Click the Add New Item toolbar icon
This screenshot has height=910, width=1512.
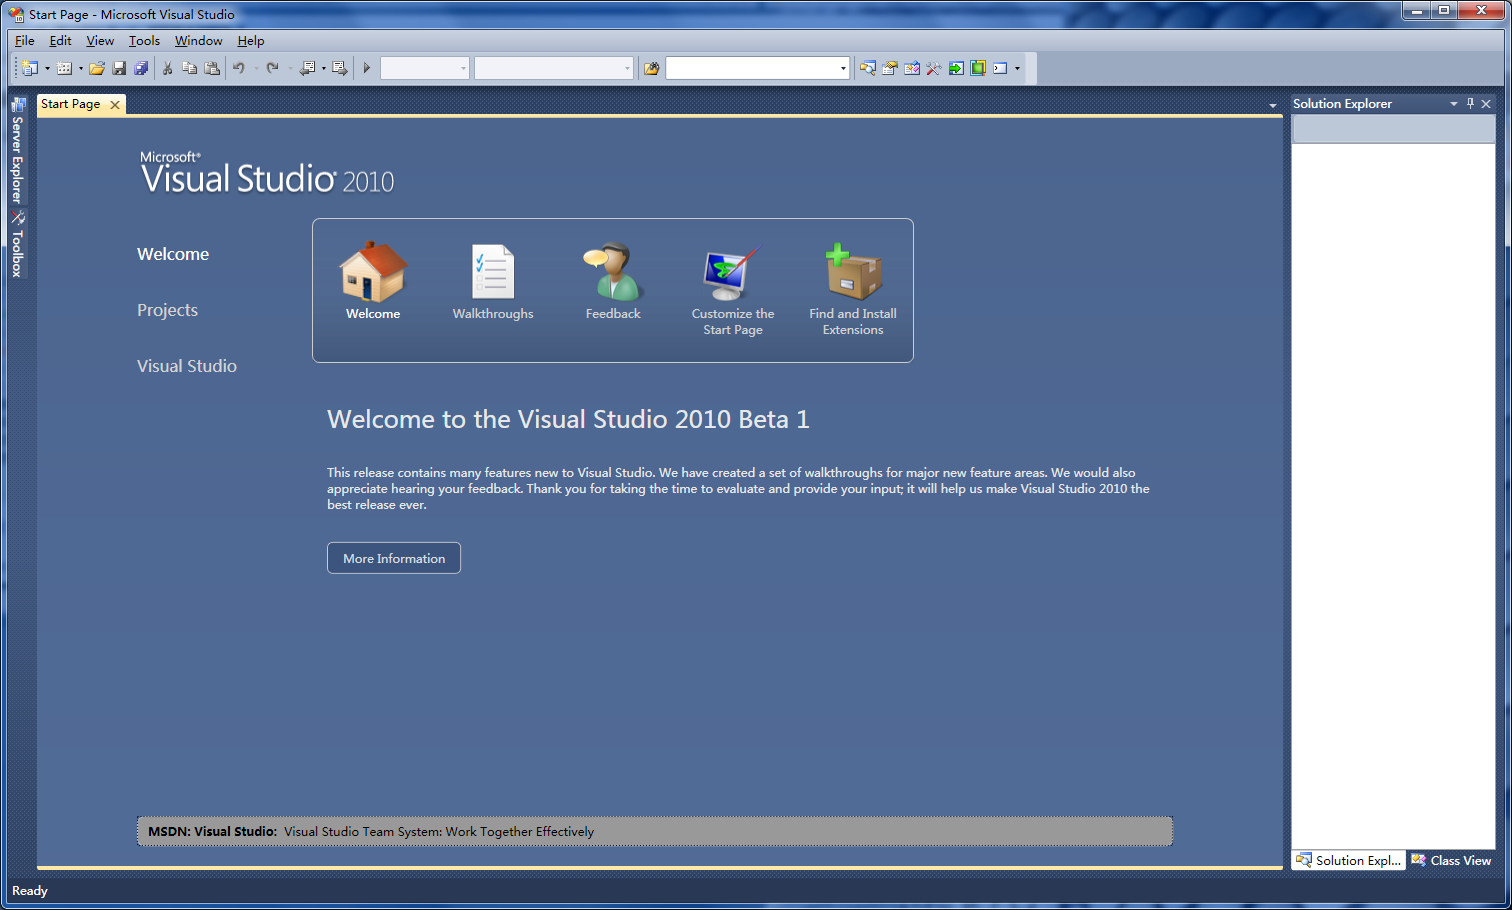pyautogui.click(x=64, y=68)
